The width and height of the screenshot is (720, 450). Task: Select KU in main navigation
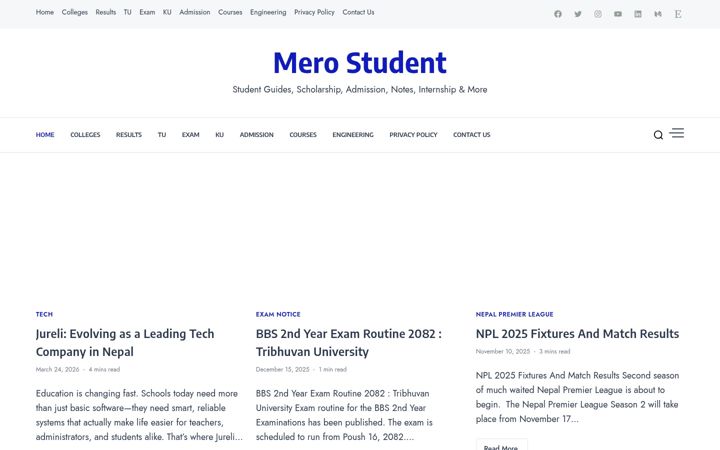coord(219,135)
